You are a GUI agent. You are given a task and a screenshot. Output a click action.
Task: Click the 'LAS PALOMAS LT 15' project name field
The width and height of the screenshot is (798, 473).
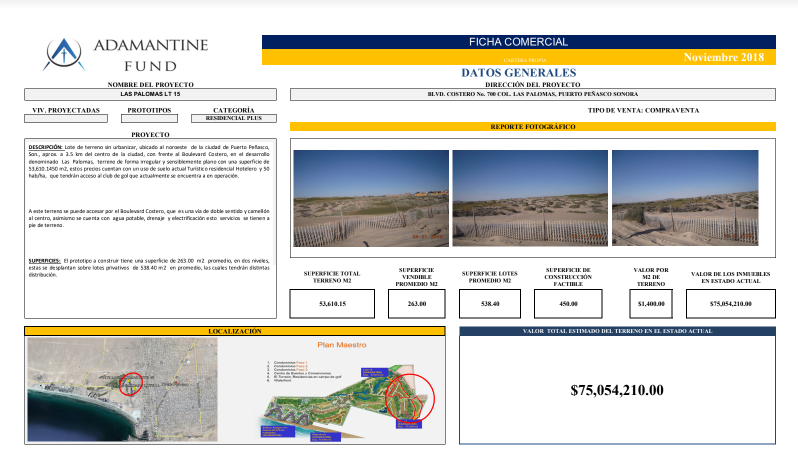pyautogui.click(x=151, y=94)
